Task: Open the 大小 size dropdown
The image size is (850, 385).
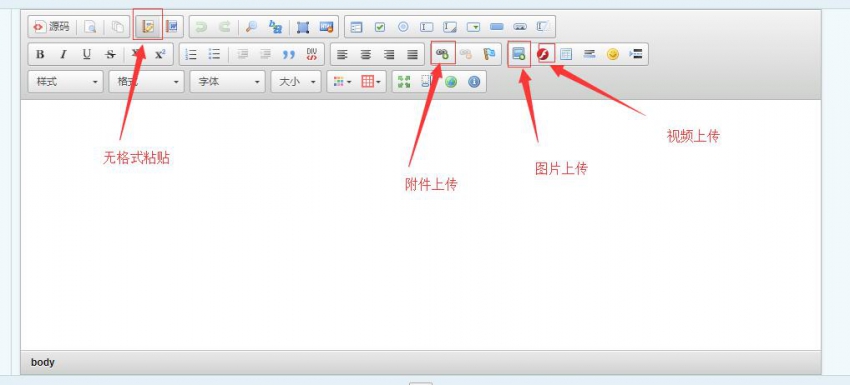Action: (x=296, y=82)
